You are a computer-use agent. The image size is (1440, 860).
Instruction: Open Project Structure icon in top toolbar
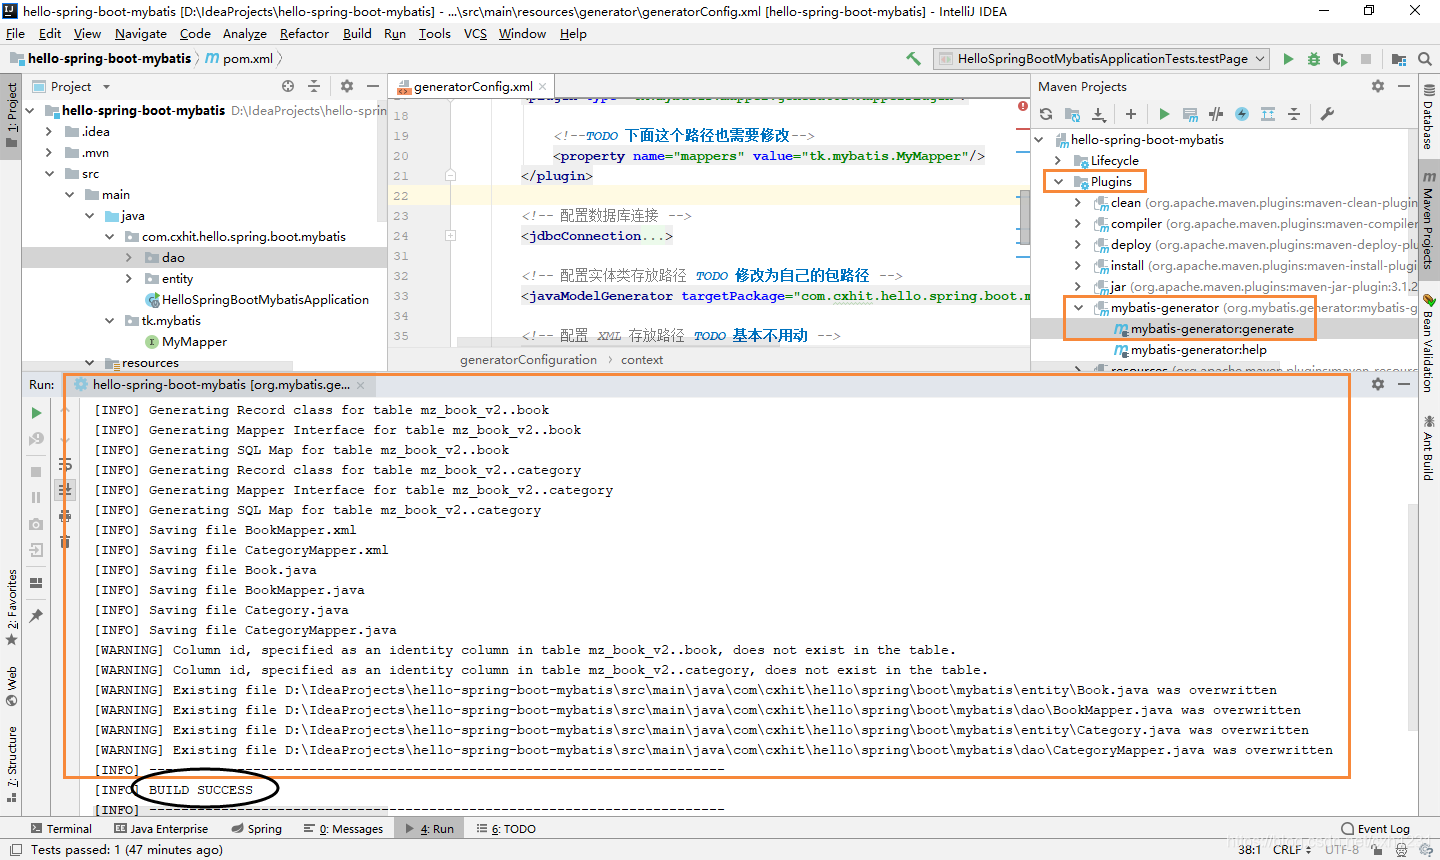1399,59
